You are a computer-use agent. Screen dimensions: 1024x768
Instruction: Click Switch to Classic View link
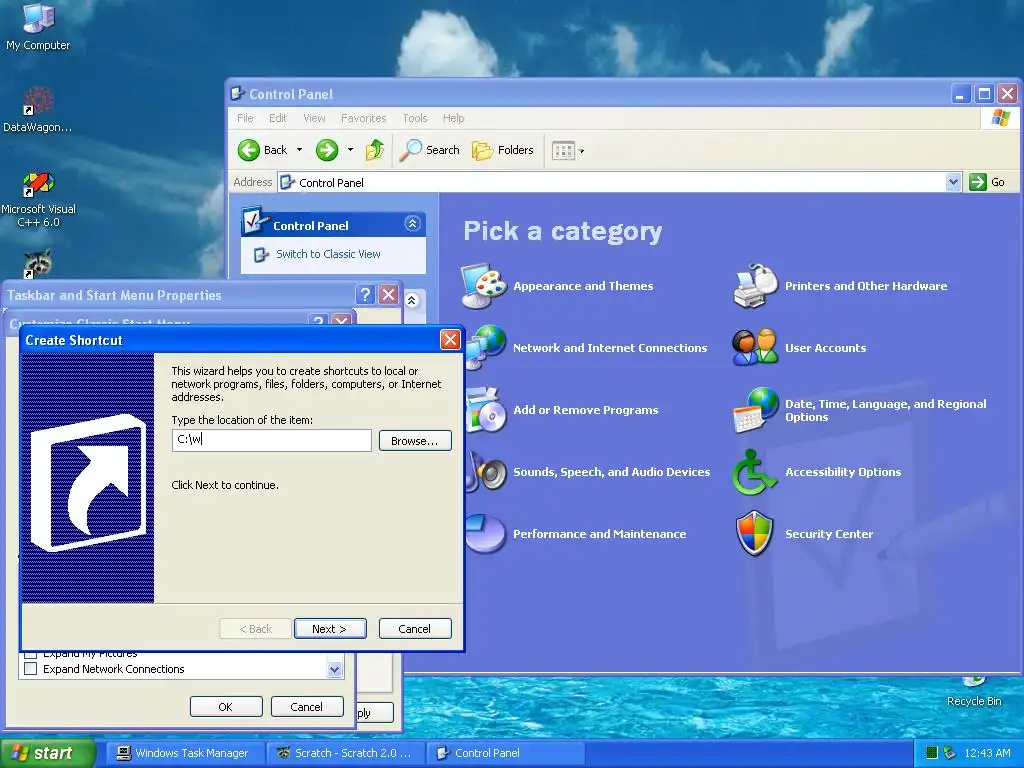tap(328, 254)
